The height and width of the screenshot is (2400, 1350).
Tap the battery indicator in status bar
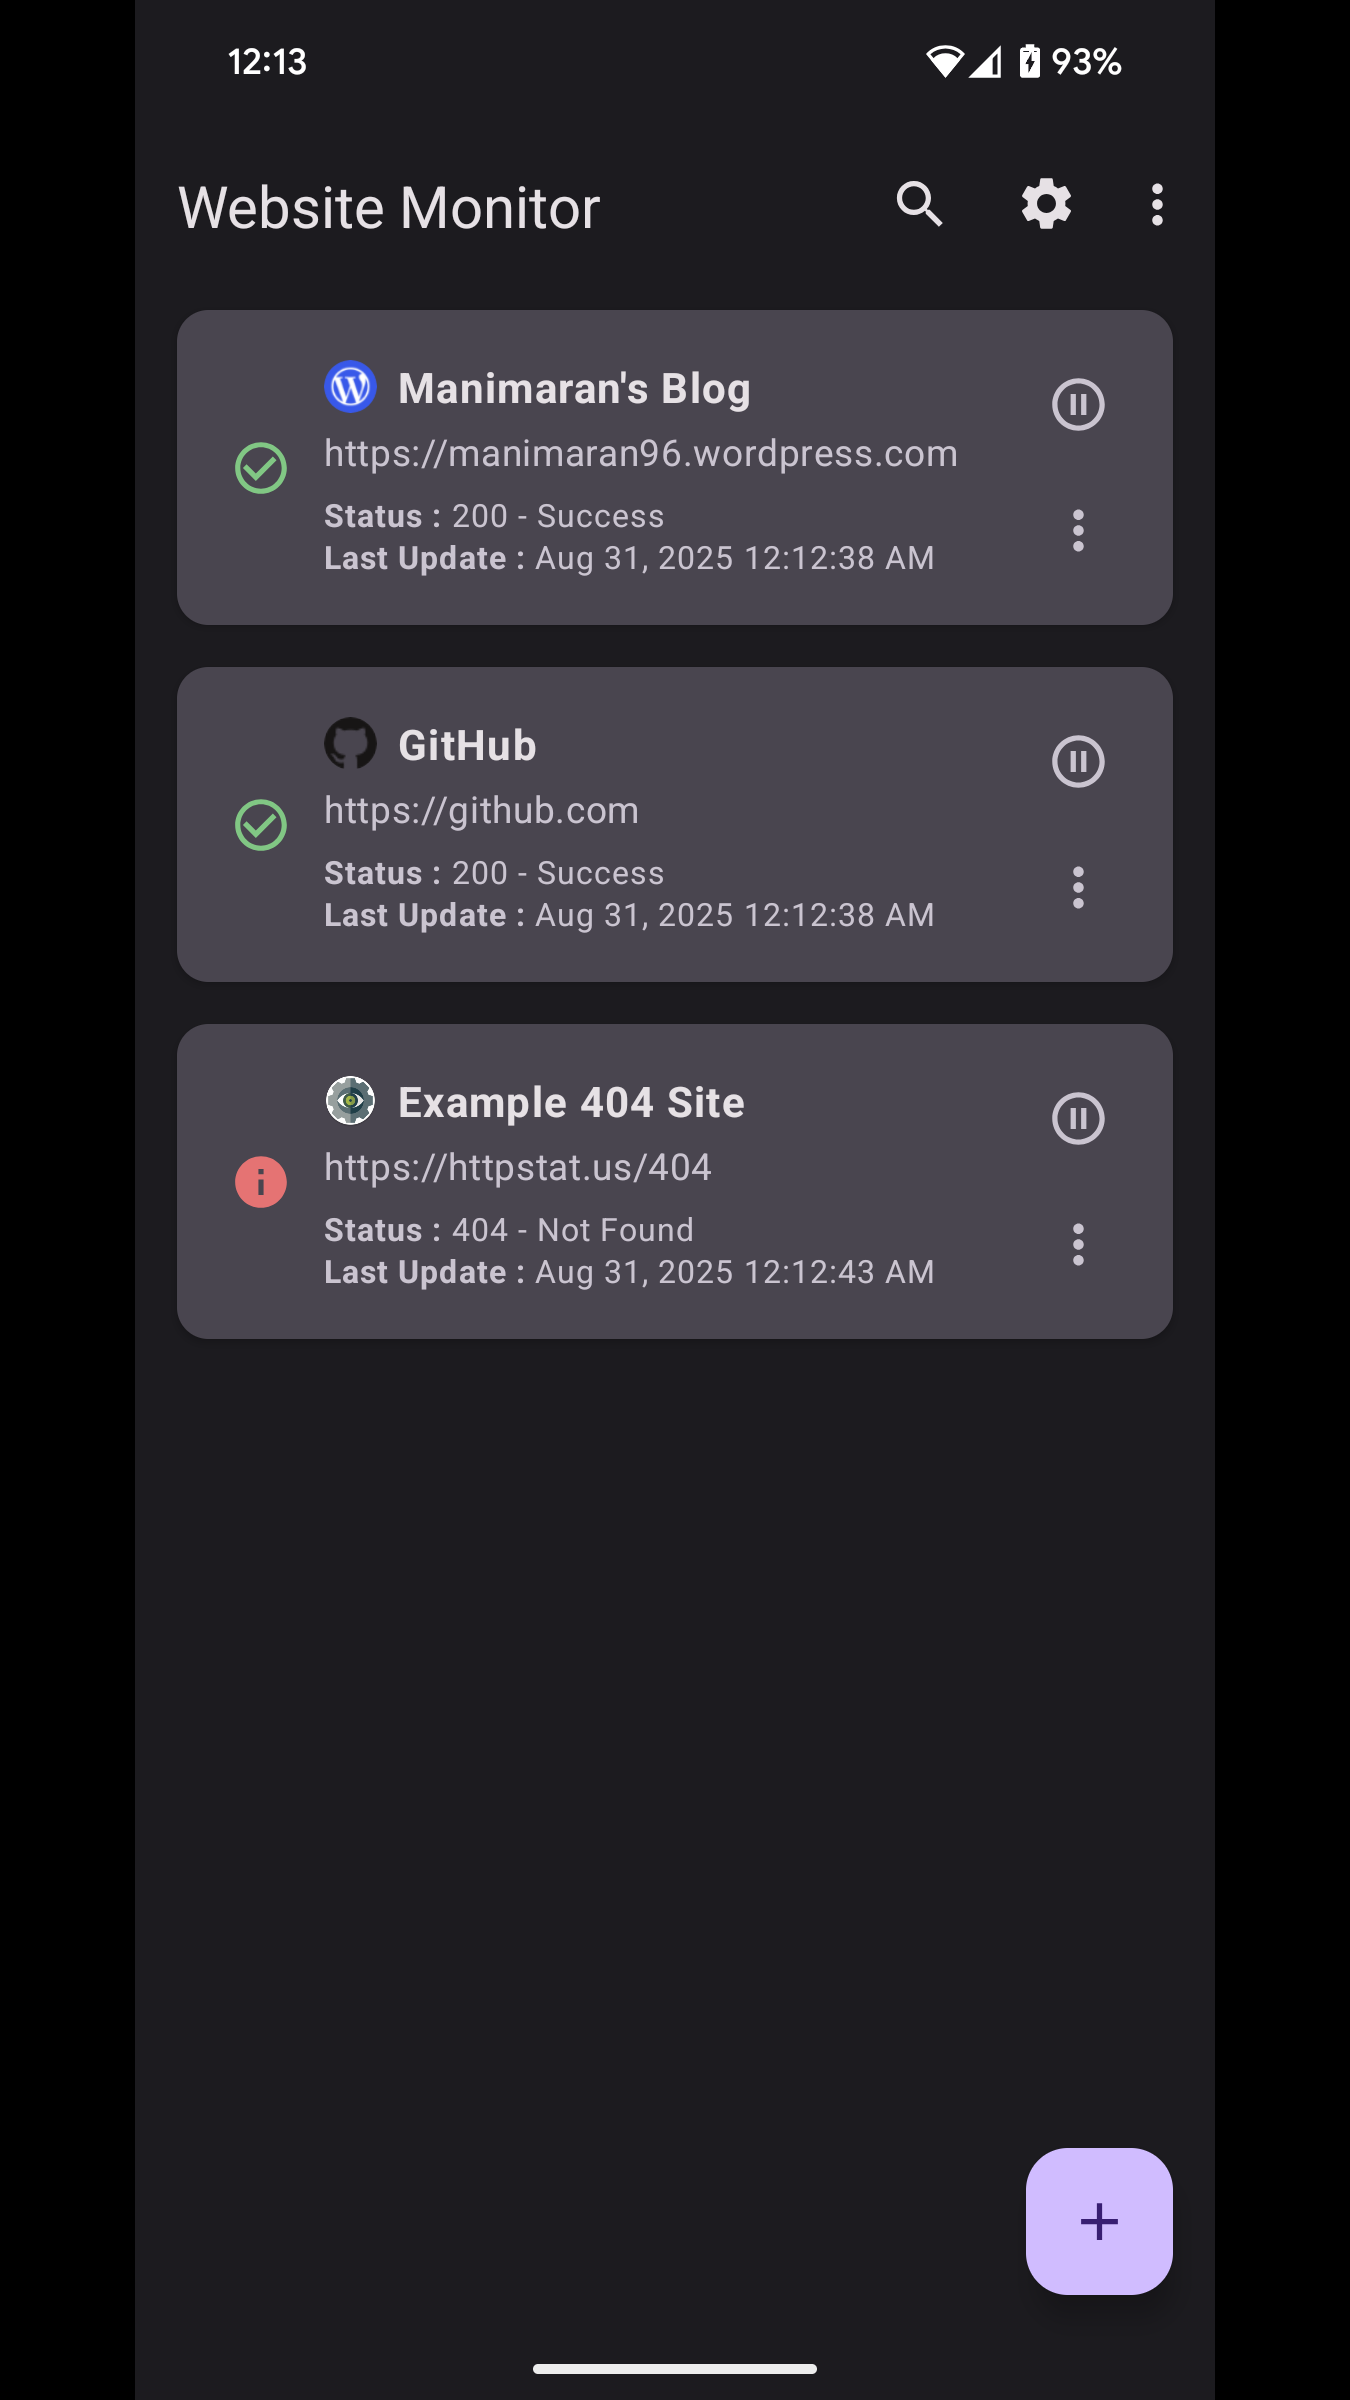pos(1029,62)
